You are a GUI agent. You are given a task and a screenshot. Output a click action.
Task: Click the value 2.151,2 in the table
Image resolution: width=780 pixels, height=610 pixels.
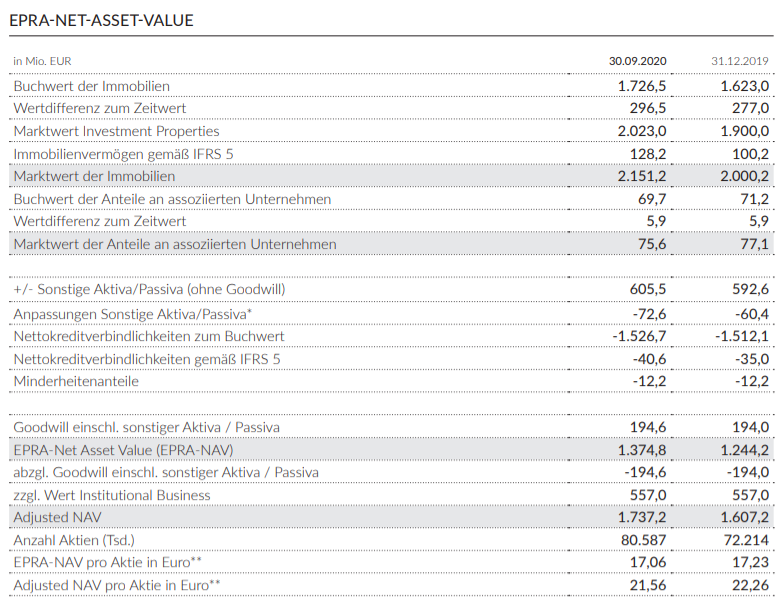click(x=642, y=176)
